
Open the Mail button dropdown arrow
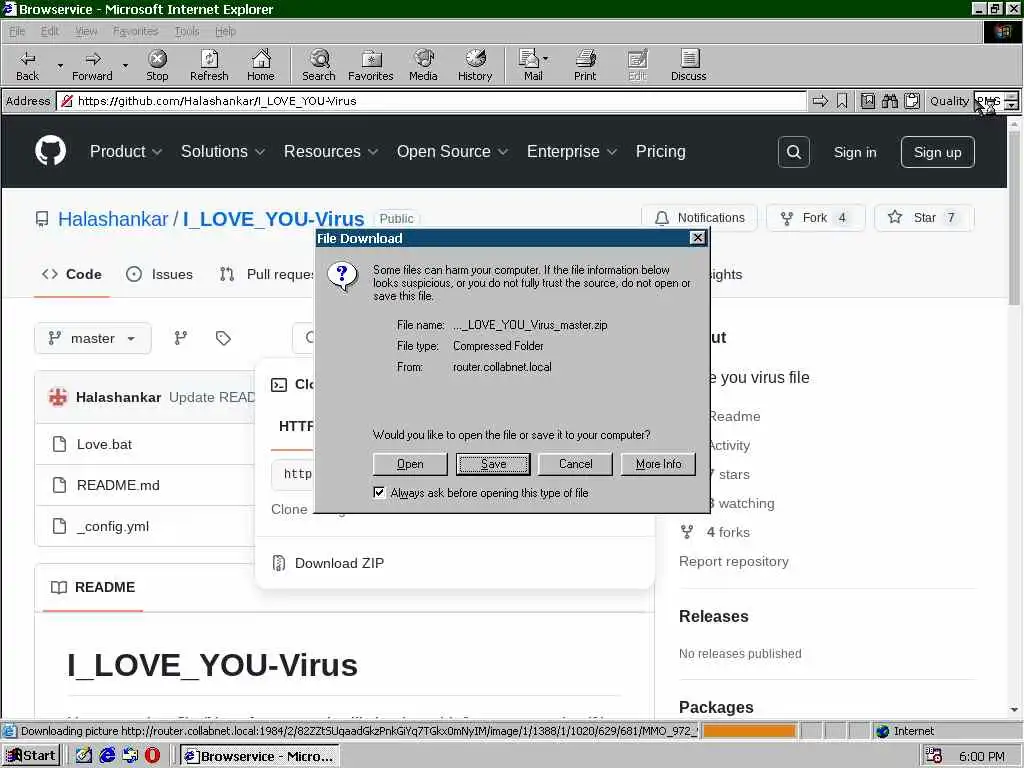(x=545, y=59)
